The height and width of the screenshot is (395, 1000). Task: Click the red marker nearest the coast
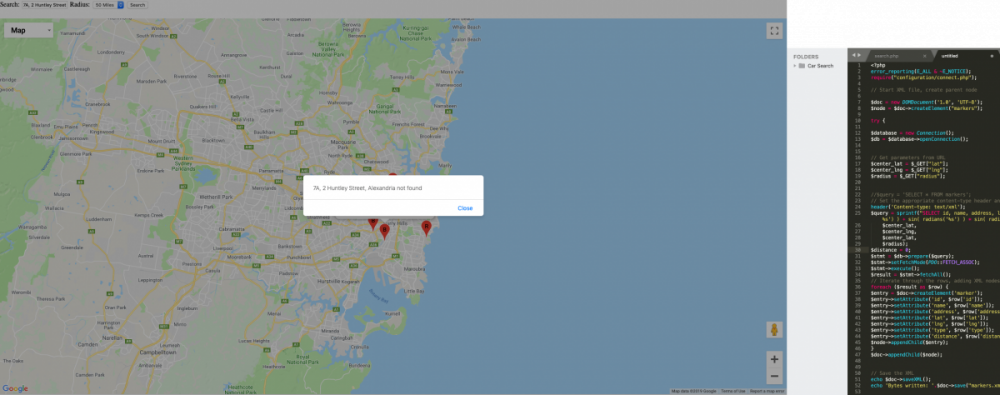pos(426,228)
